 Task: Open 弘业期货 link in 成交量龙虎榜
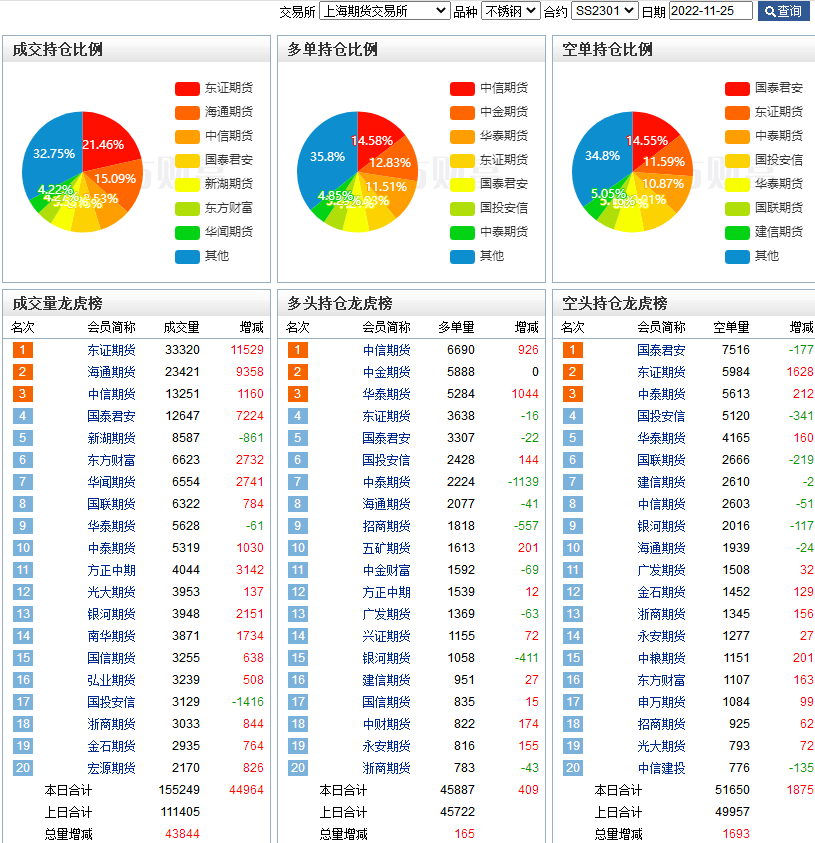111,680
